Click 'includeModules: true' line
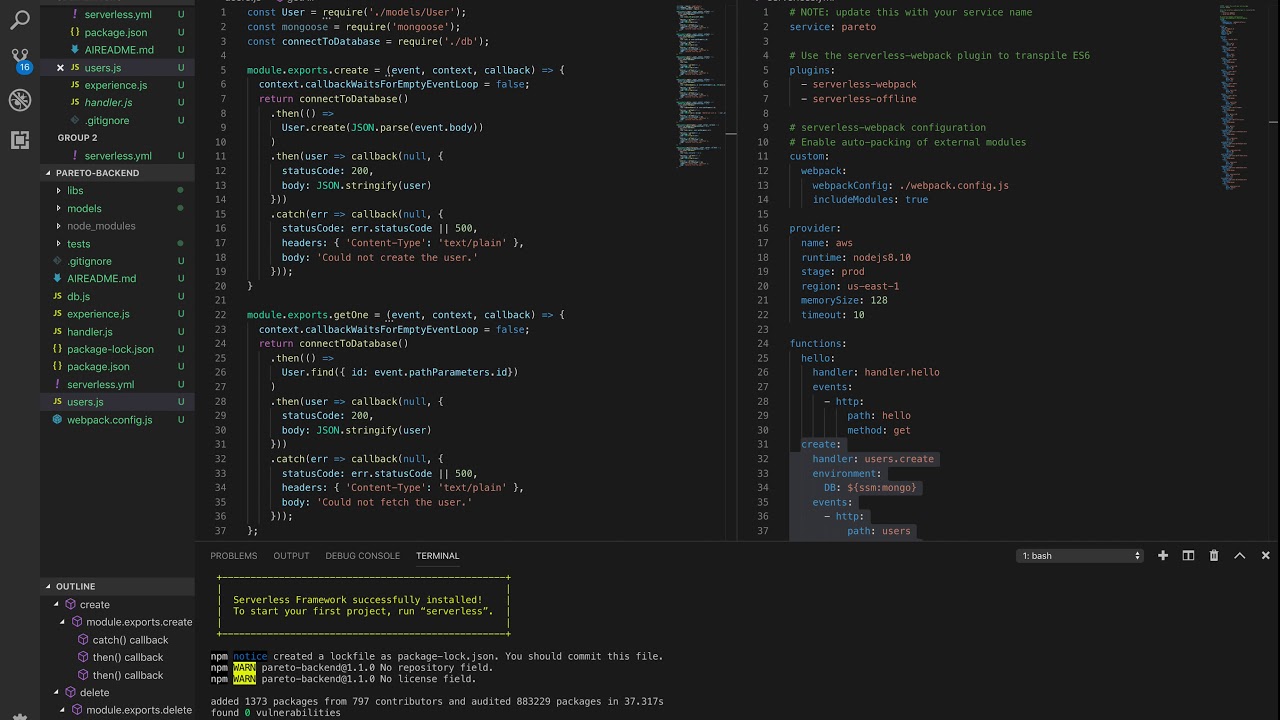The image size is (1280, 720). (870, 200)
